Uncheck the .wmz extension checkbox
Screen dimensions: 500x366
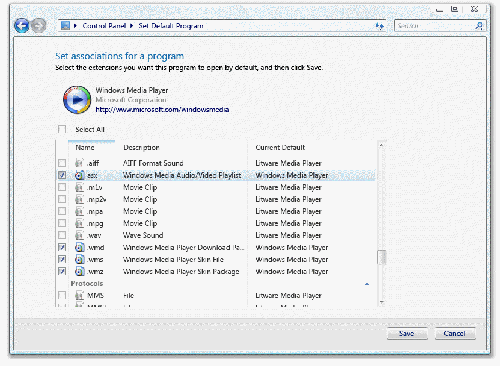(x=62, y=271)
